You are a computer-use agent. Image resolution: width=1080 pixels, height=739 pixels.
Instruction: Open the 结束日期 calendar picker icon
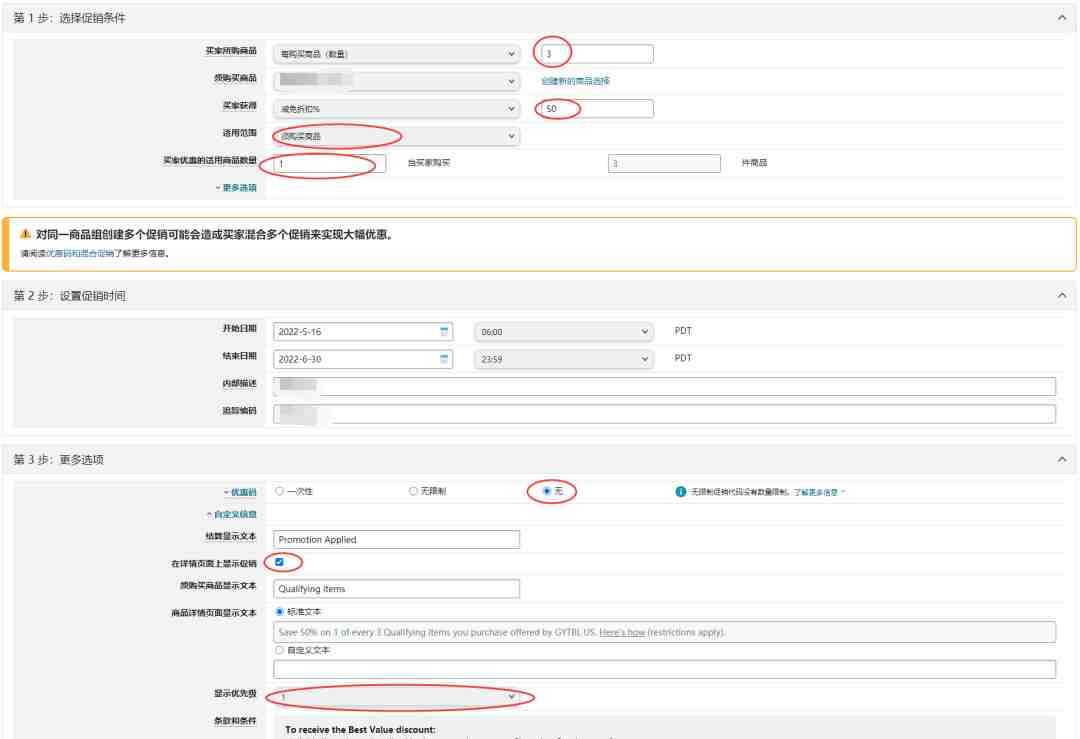pos(445,359)
